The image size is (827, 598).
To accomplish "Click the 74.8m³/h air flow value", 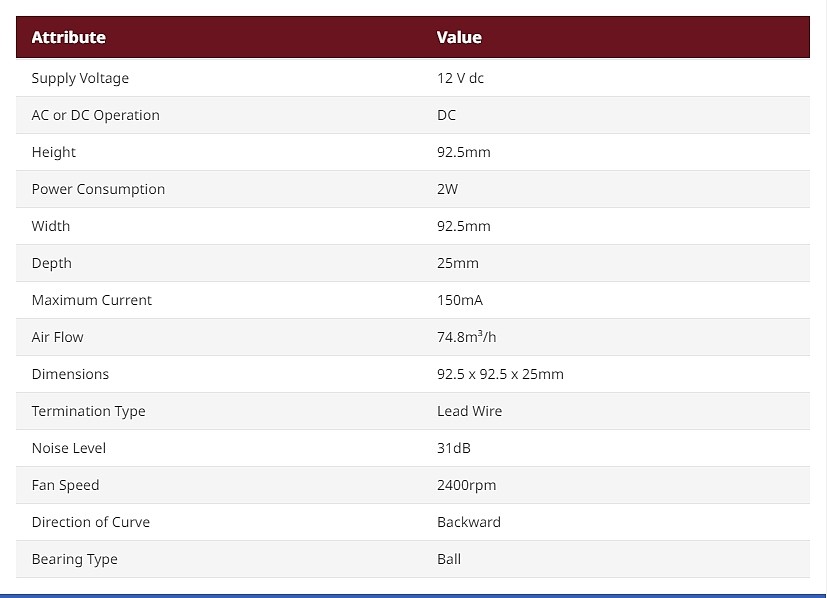I will [x=466, y=336].
